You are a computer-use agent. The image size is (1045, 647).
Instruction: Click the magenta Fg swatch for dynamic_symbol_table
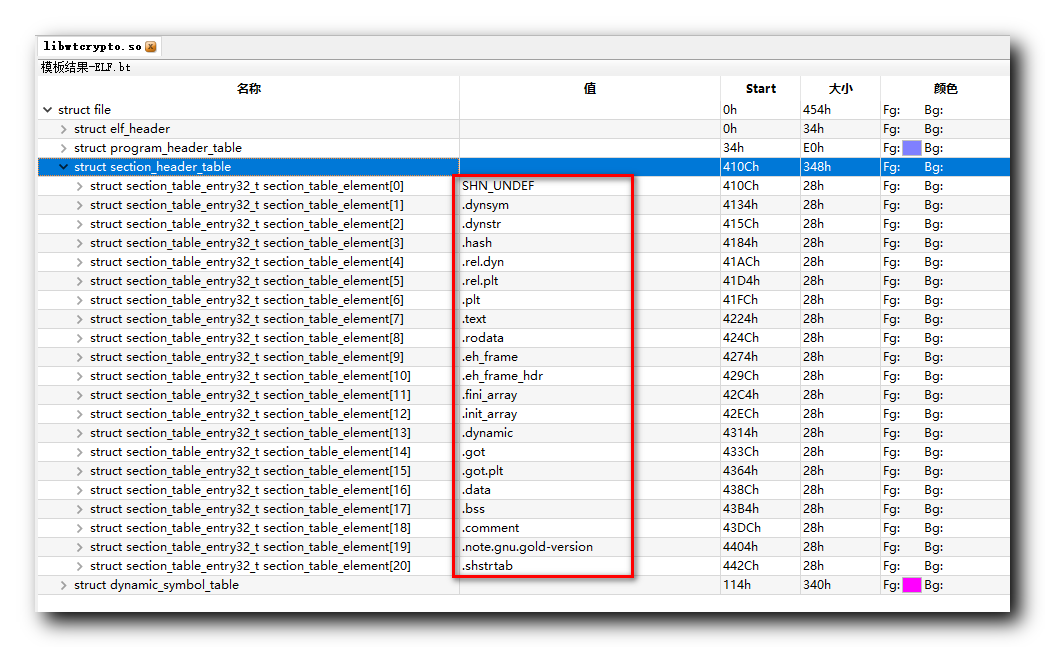click(911, 585)
